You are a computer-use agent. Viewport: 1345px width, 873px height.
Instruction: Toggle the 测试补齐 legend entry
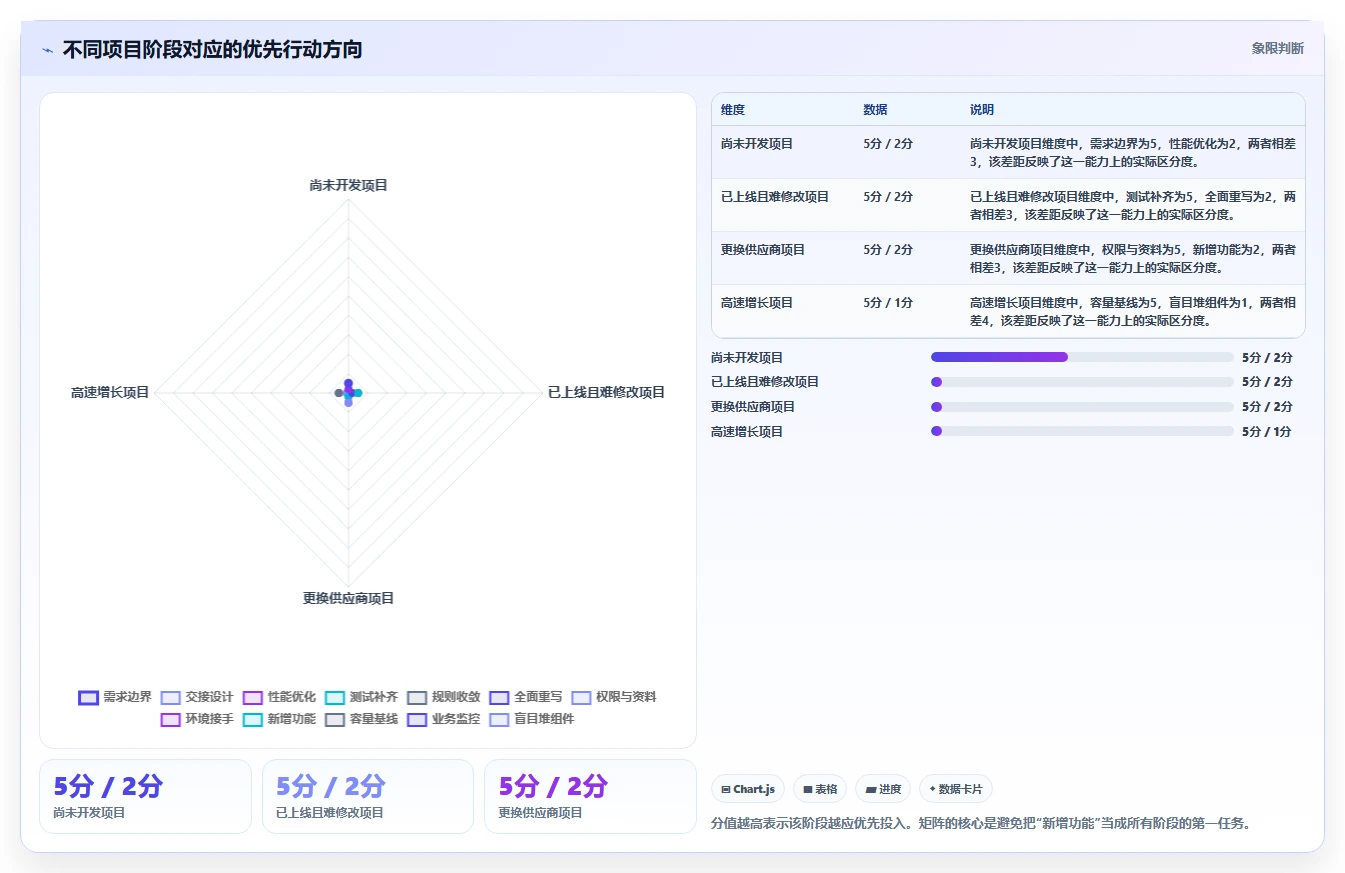pos(362,697)
